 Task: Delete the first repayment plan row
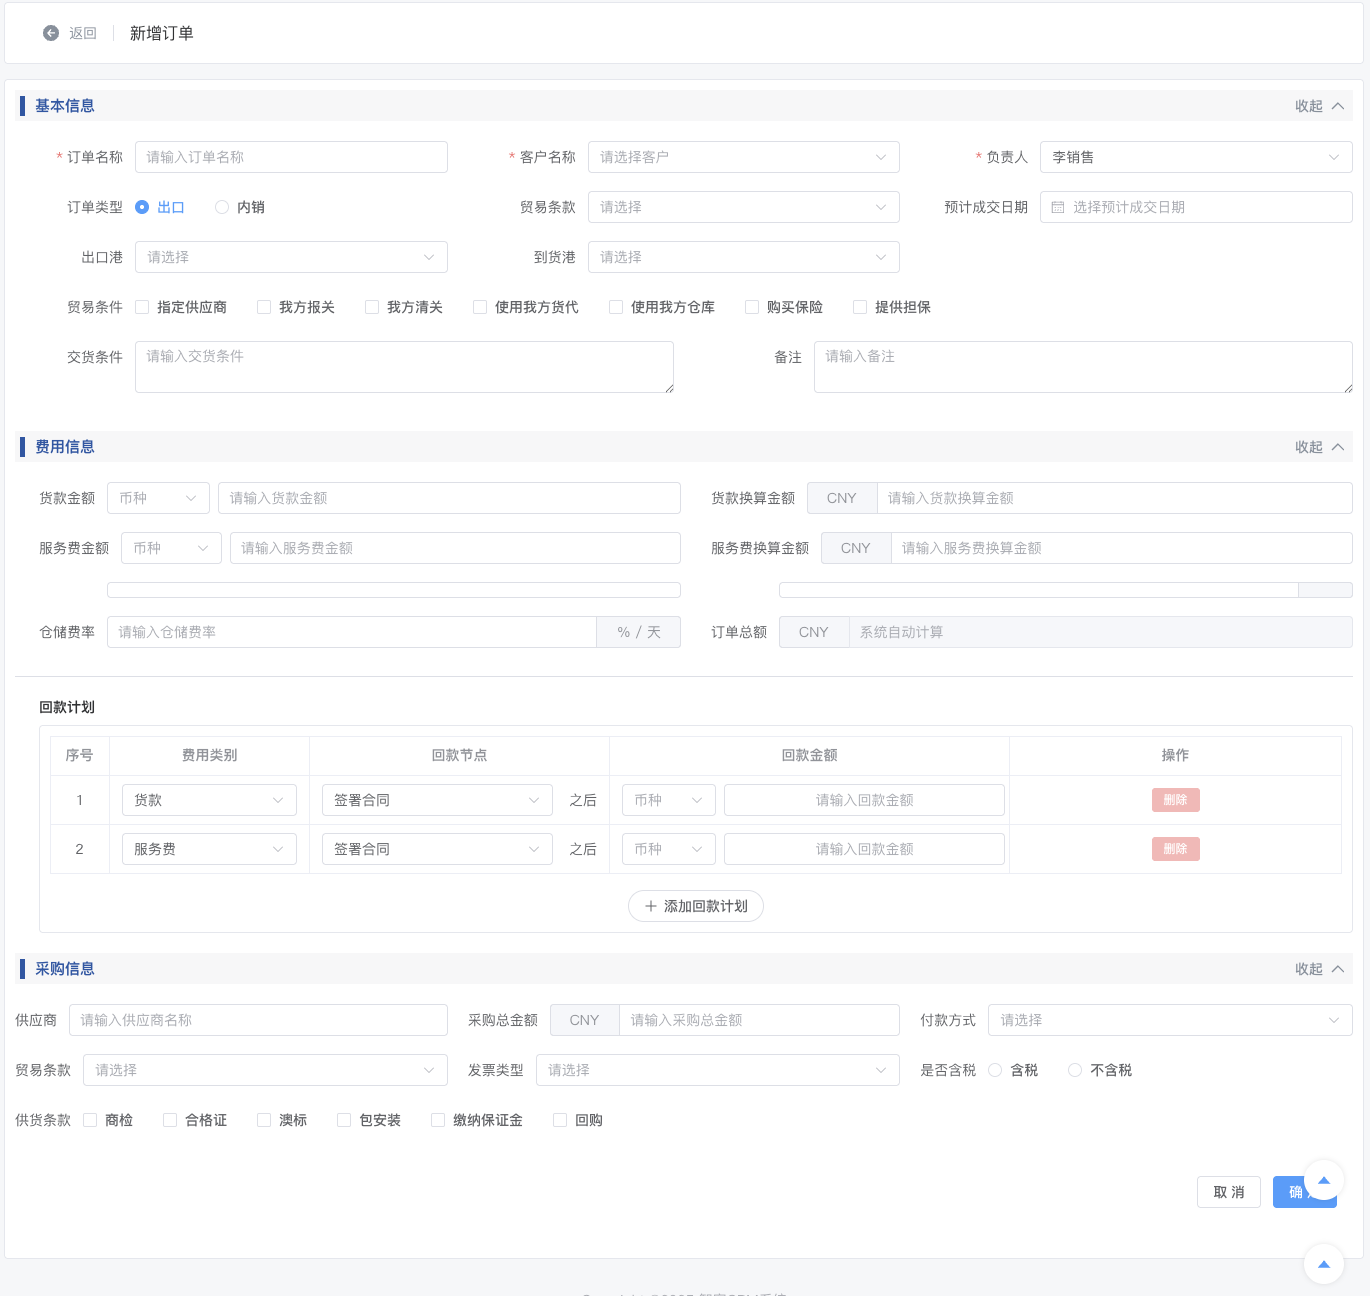(x=1175, y=800)
